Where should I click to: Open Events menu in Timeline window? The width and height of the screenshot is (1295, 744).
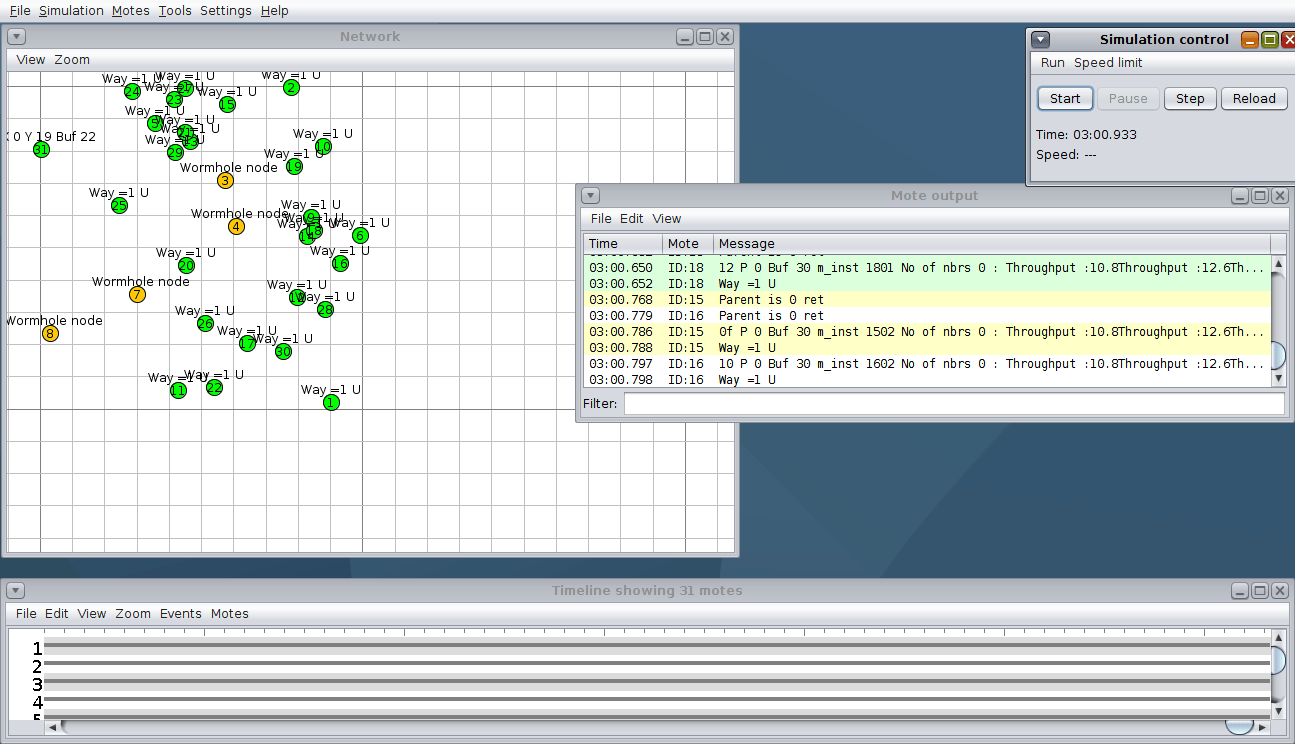coord(181,614)
